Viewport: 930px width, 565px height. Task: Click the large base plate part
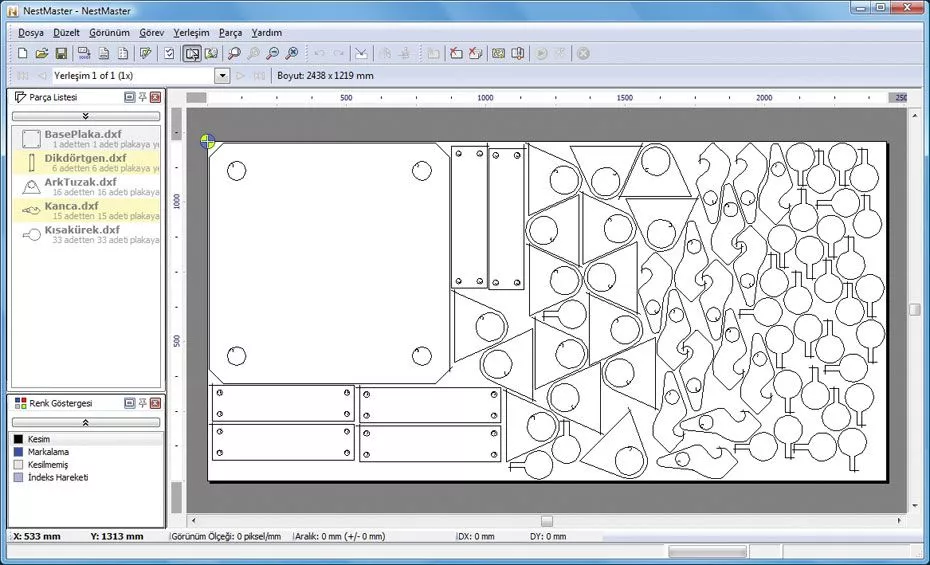click(x=329, y=263)
